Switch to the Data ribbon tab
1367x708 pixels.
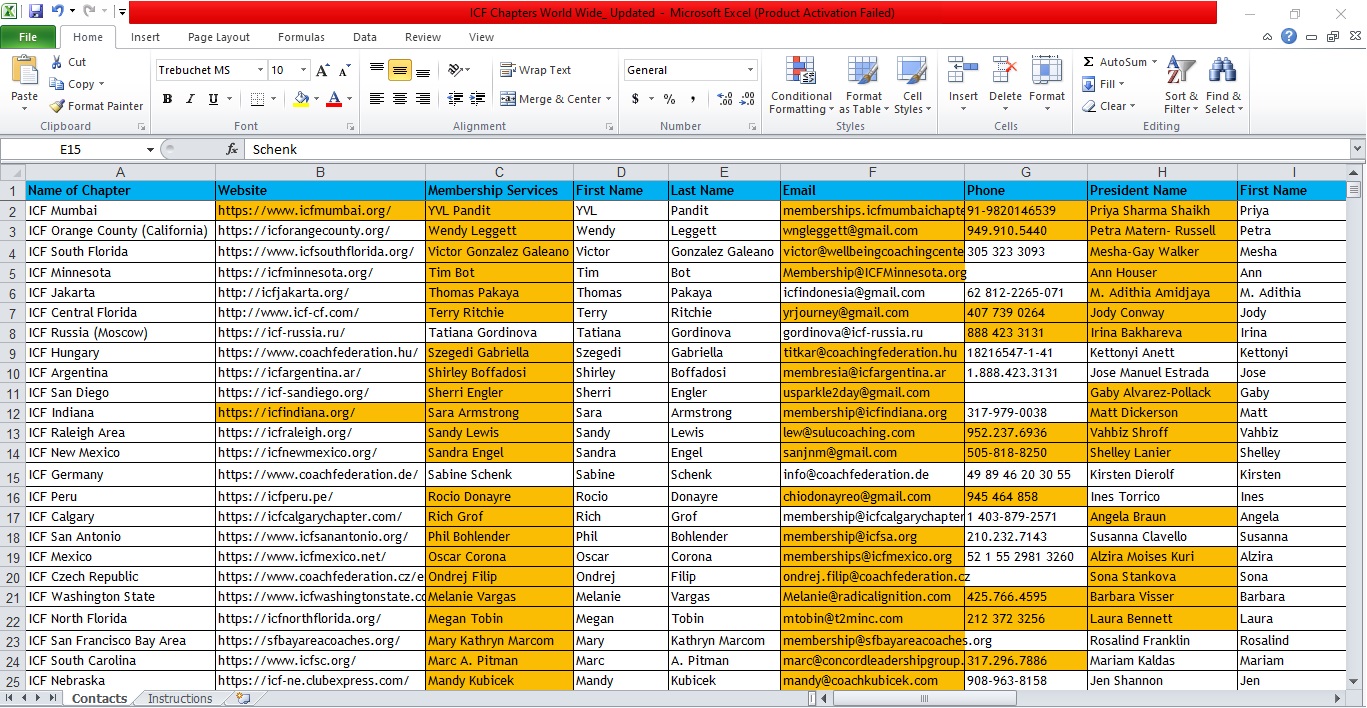pos(365,37)
